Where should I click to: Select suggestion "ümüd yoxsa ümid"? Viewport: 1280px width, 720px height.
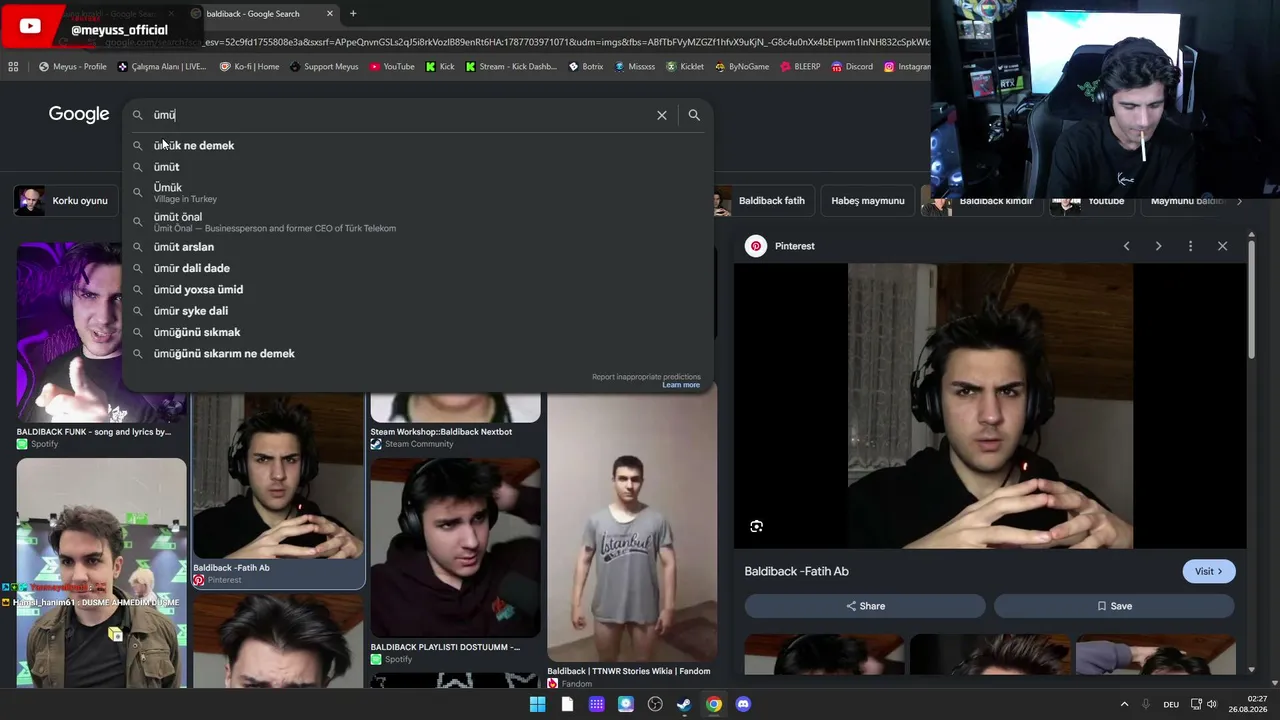(418, 290)
